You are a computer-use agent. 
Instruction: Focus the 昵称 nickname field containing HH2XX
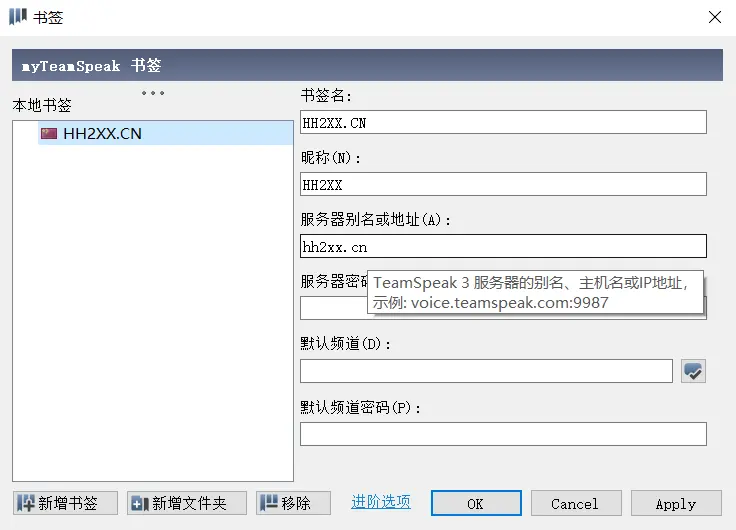[503, 184]
